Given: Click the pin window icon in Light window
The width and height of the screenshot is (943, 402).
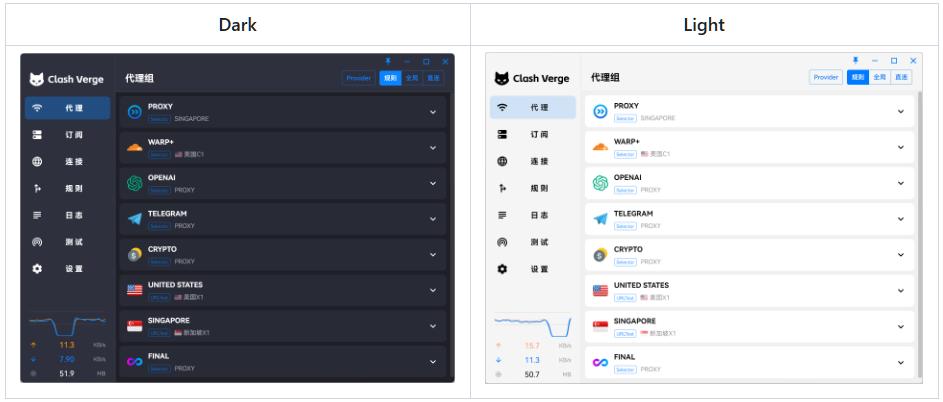Looking at the screenshot, I should pyautogui.click(x=856, y=61).
